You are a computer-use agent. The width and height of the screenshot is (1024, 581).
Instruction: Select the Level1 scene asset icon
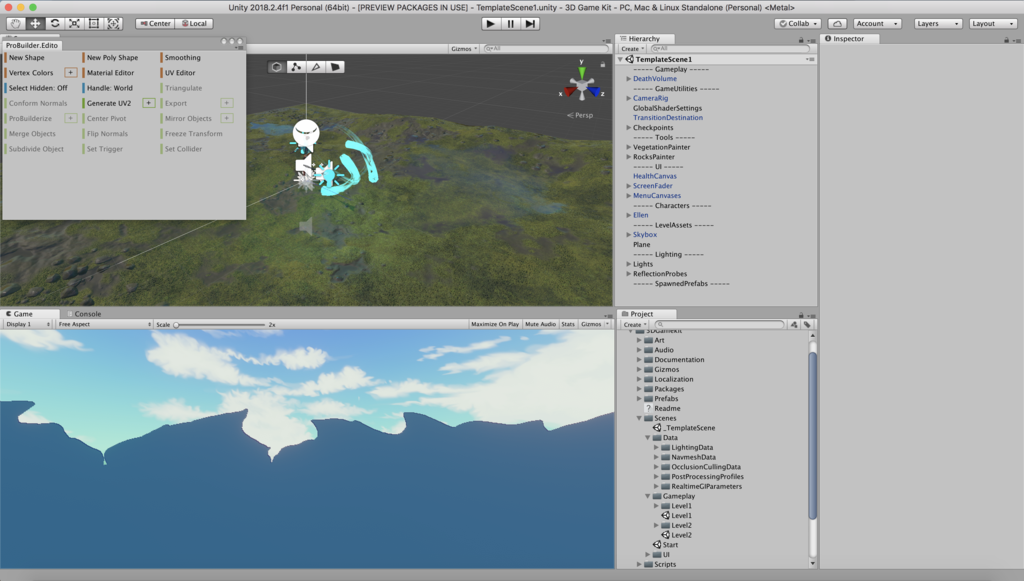coord(666,516)
